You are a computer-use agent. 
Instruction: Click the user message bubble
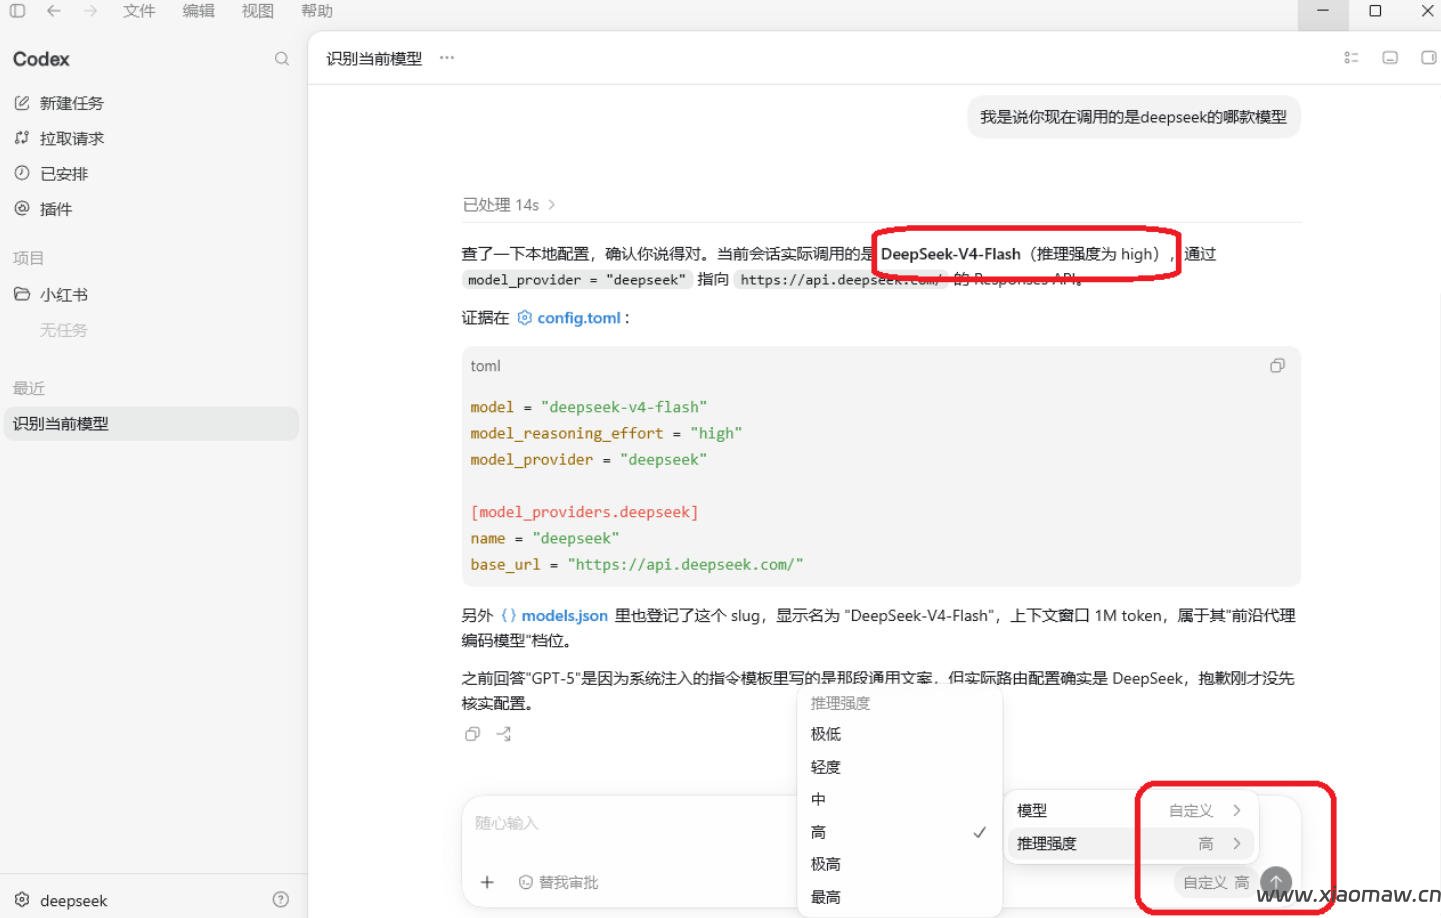(x=1133, y=117)
